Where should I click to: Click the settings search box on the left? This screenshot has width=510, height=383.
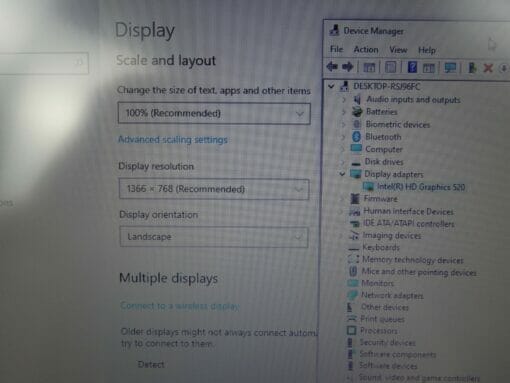tap(43, 63)
